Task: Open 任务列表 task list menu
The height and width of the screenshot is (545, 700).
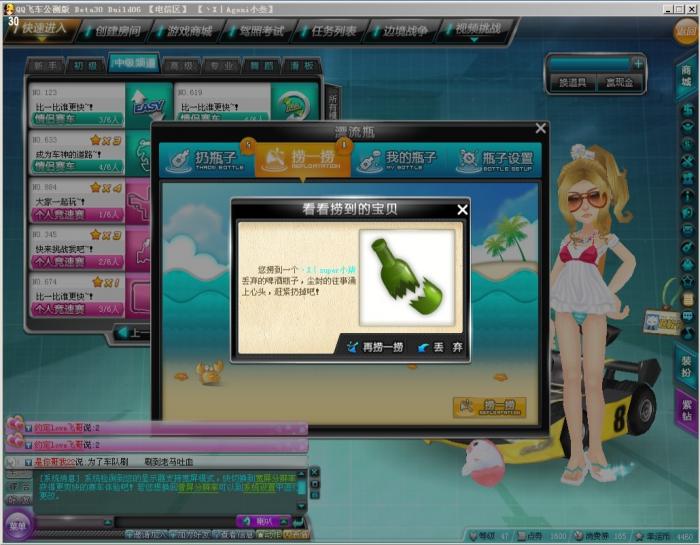Action: pos(330,30)
